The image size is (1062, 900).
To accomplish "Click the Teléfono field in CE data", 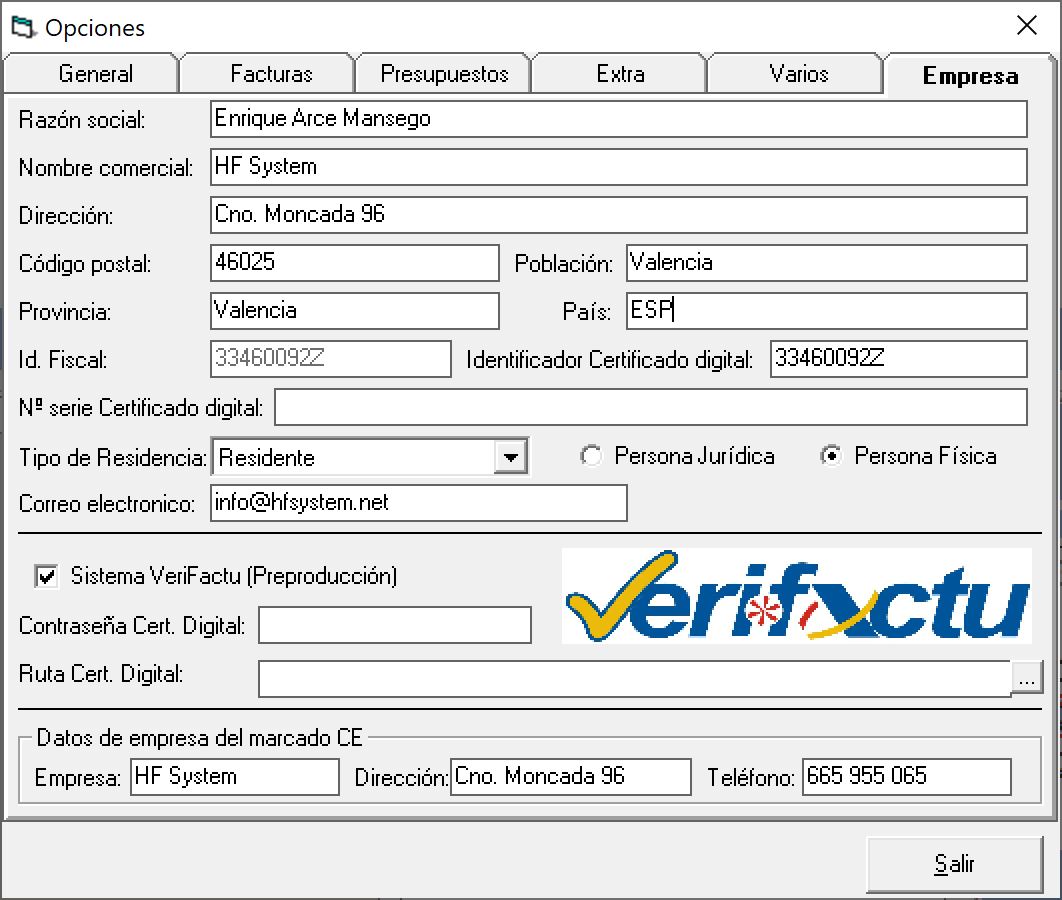I will pyautogui.click(x=906, y=777).
